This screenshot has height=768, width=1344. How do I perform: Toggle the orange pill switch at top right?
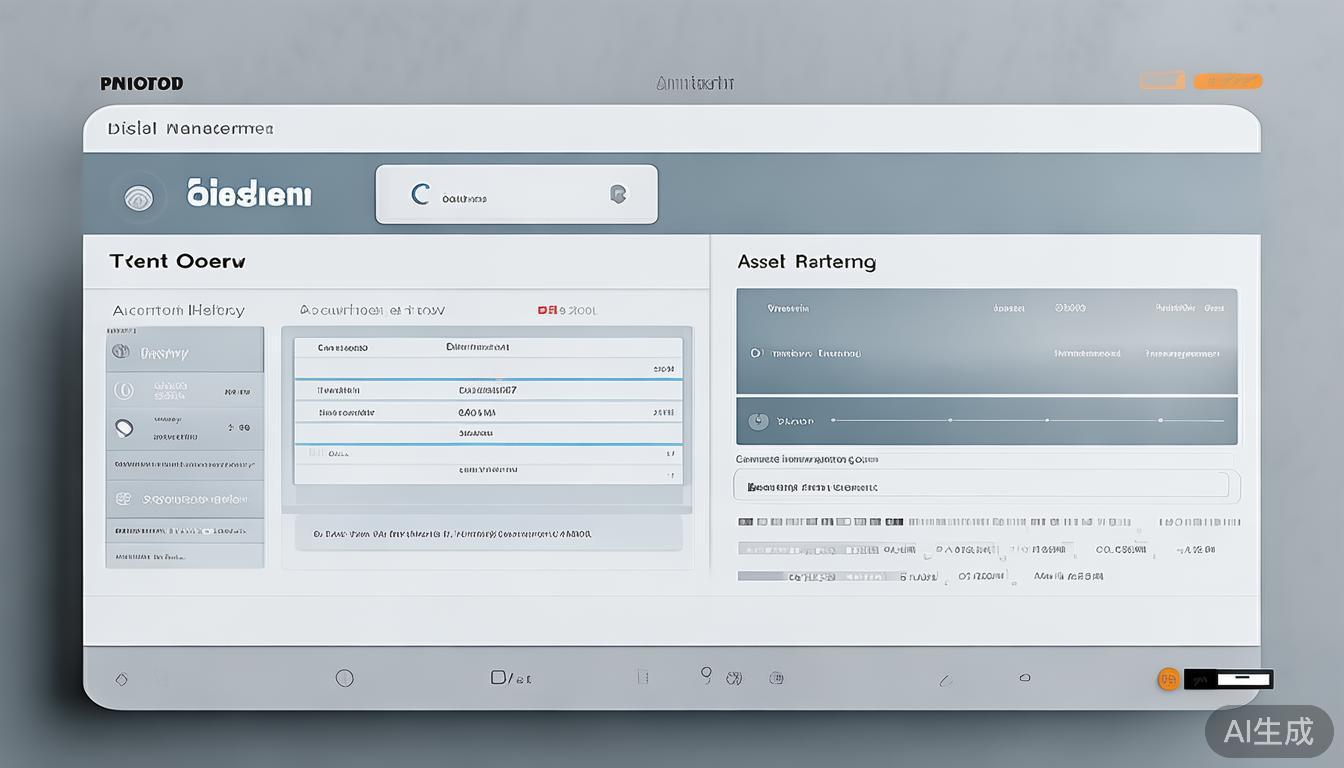click(1227, 81)
